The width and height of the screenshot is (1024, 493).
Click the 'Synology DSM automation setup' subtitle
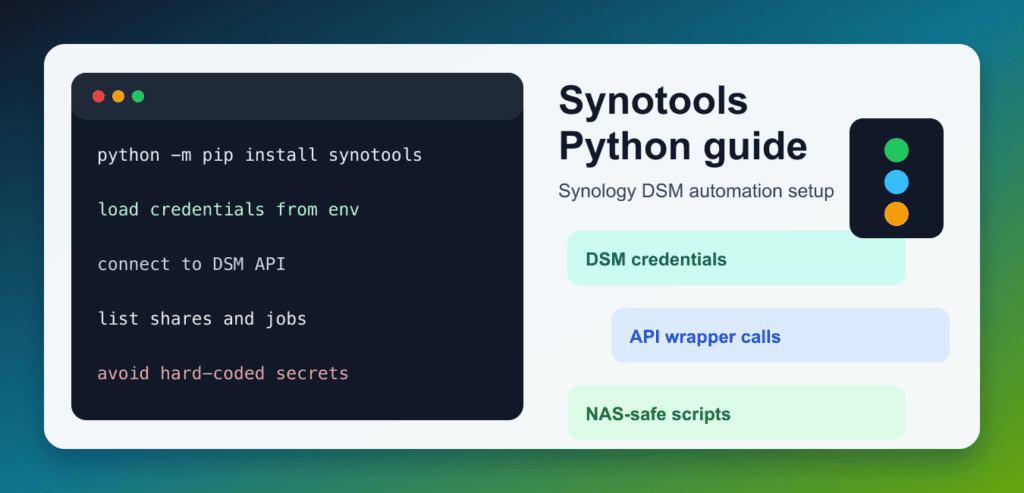tap(696, 191)
